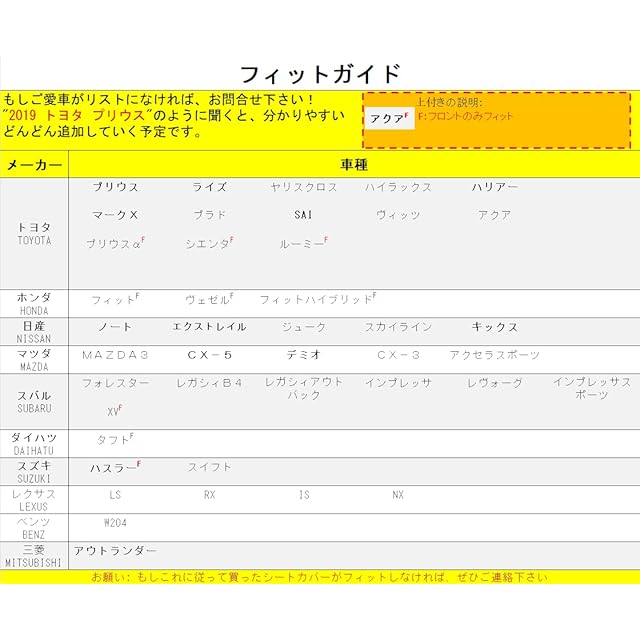Click プラド model name

click(209, 215)
